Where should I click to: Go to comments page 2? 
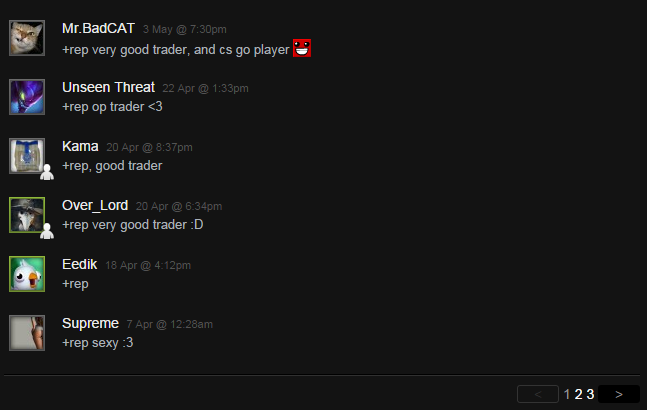tap(579, 394)
